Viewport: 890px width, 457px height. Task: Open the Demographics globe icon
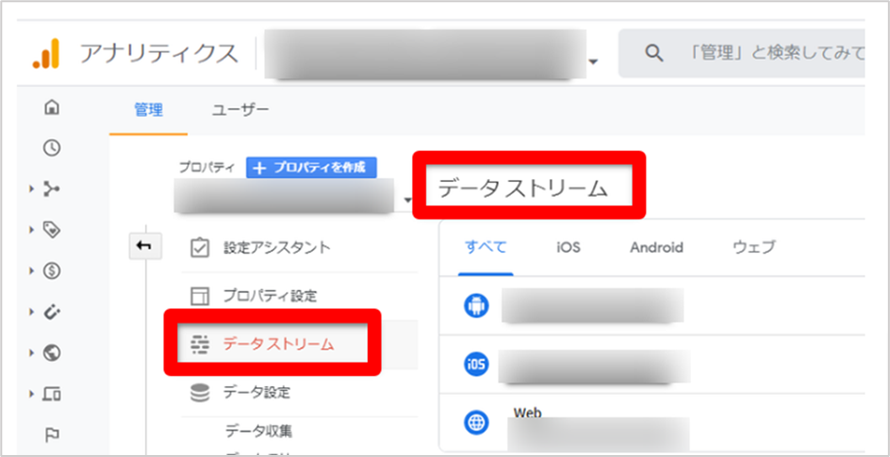[x=52, y=353]
